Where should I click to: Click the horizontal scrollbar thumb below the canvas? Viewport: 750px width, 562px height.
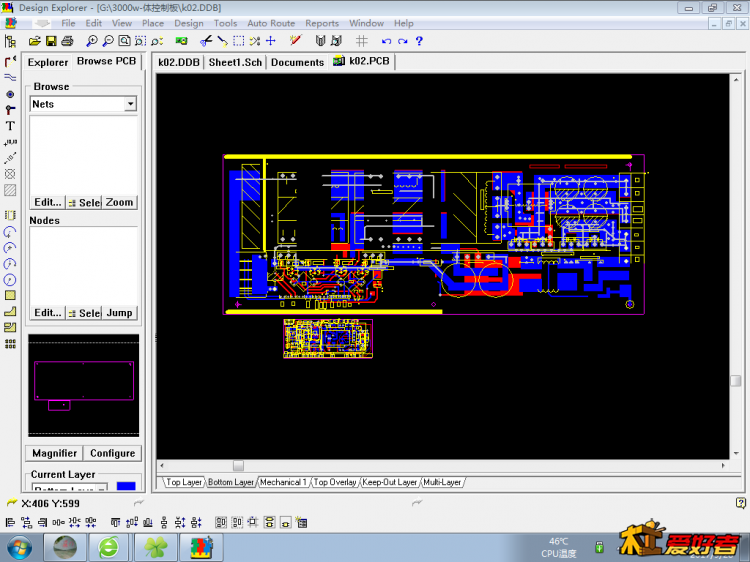tap(238, 466)
